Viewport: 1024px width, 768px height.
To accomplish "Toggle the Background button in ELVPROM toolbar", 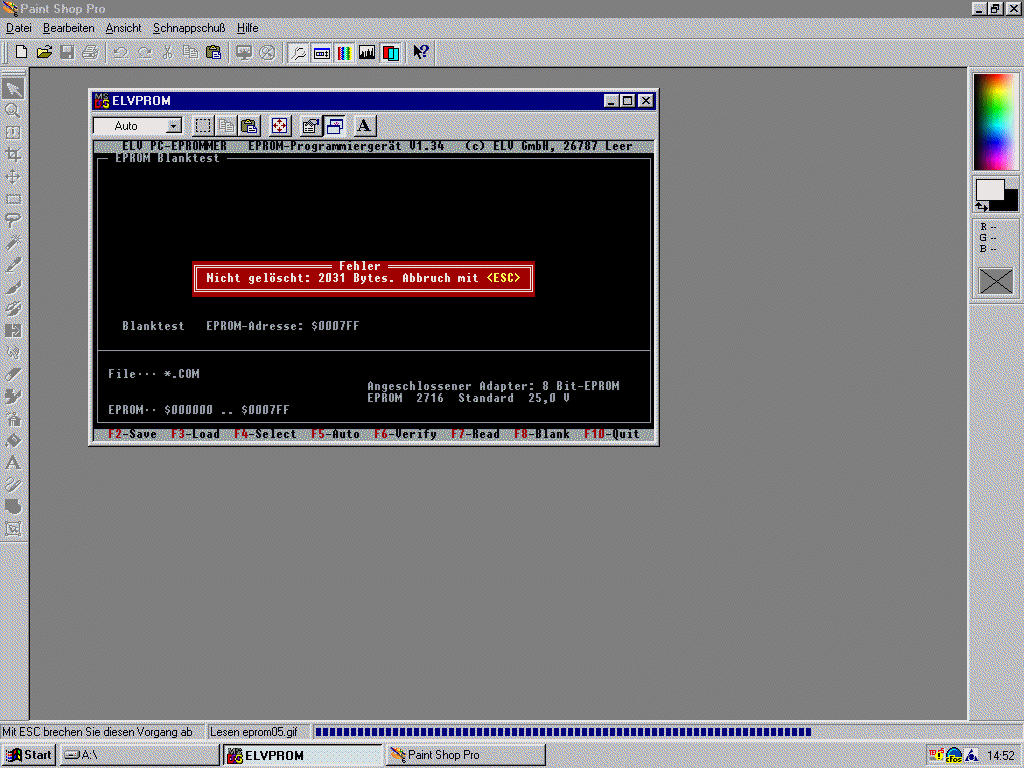I will [x=334, y=125].
